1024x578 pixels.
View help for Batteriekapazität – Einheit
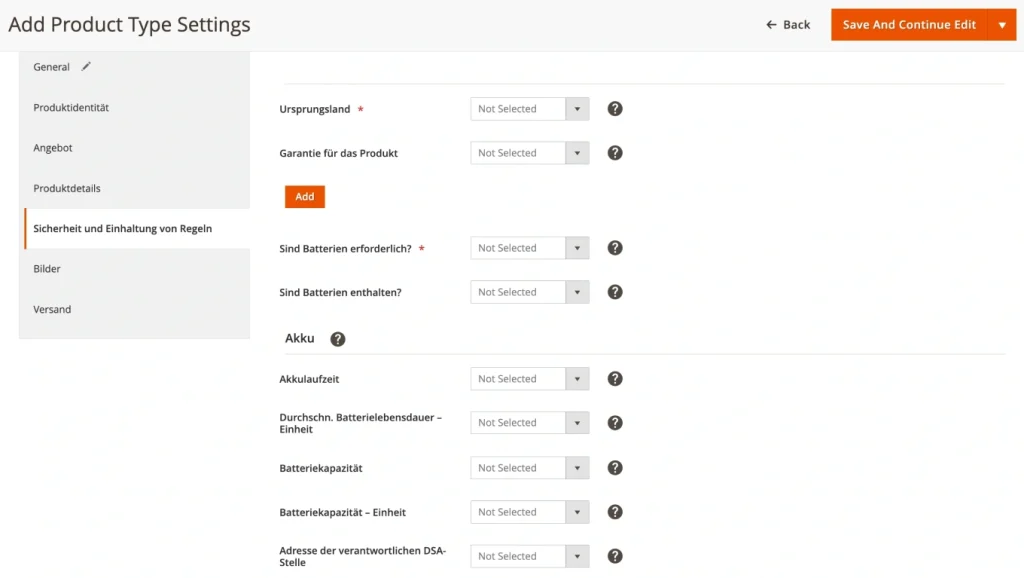pos(614,511)
